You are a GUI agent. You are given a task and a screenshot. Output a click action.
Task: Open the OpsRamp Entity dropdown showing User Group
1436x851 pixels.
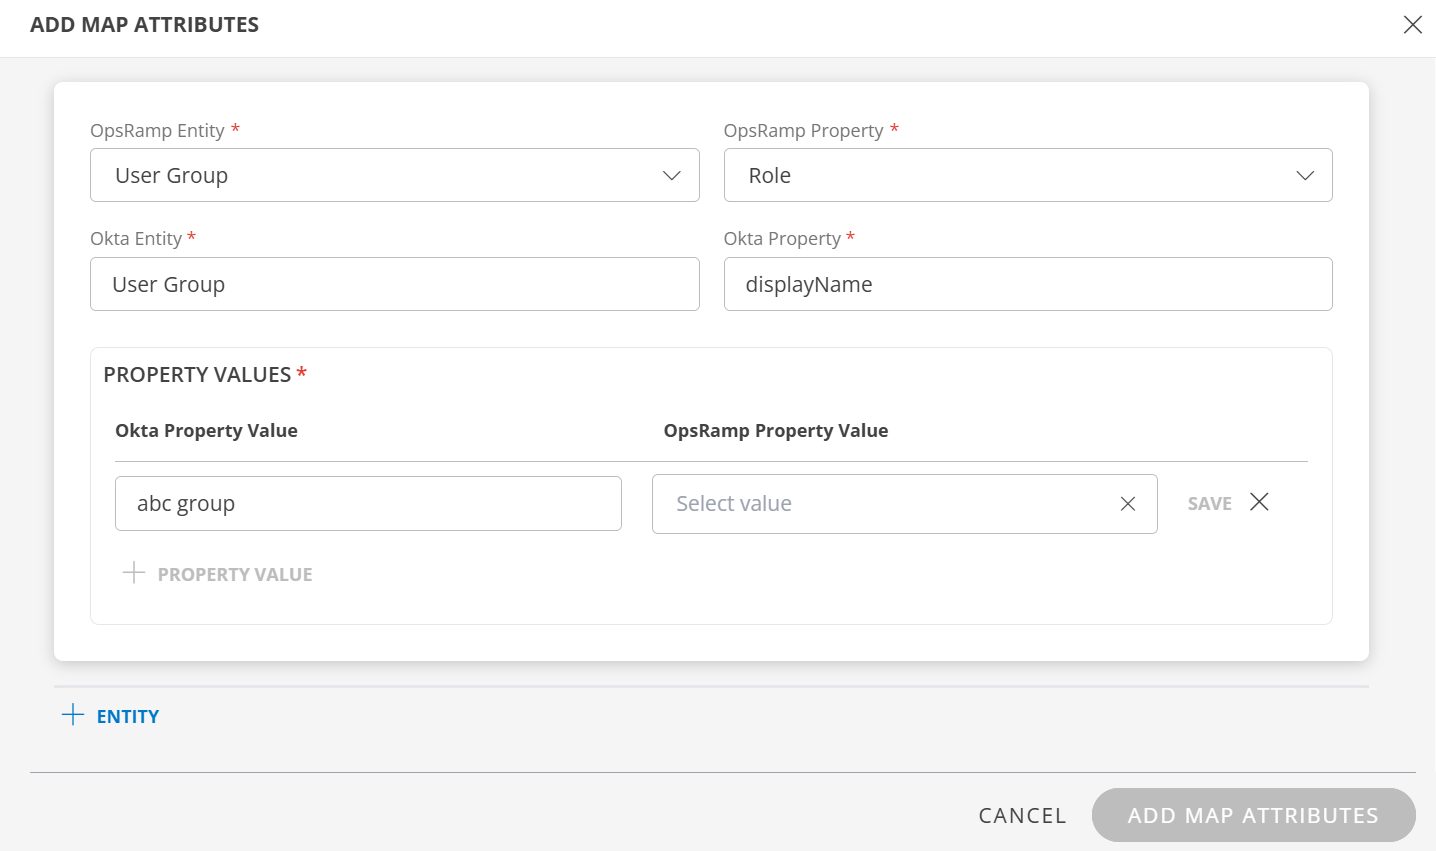click(395, 175)
